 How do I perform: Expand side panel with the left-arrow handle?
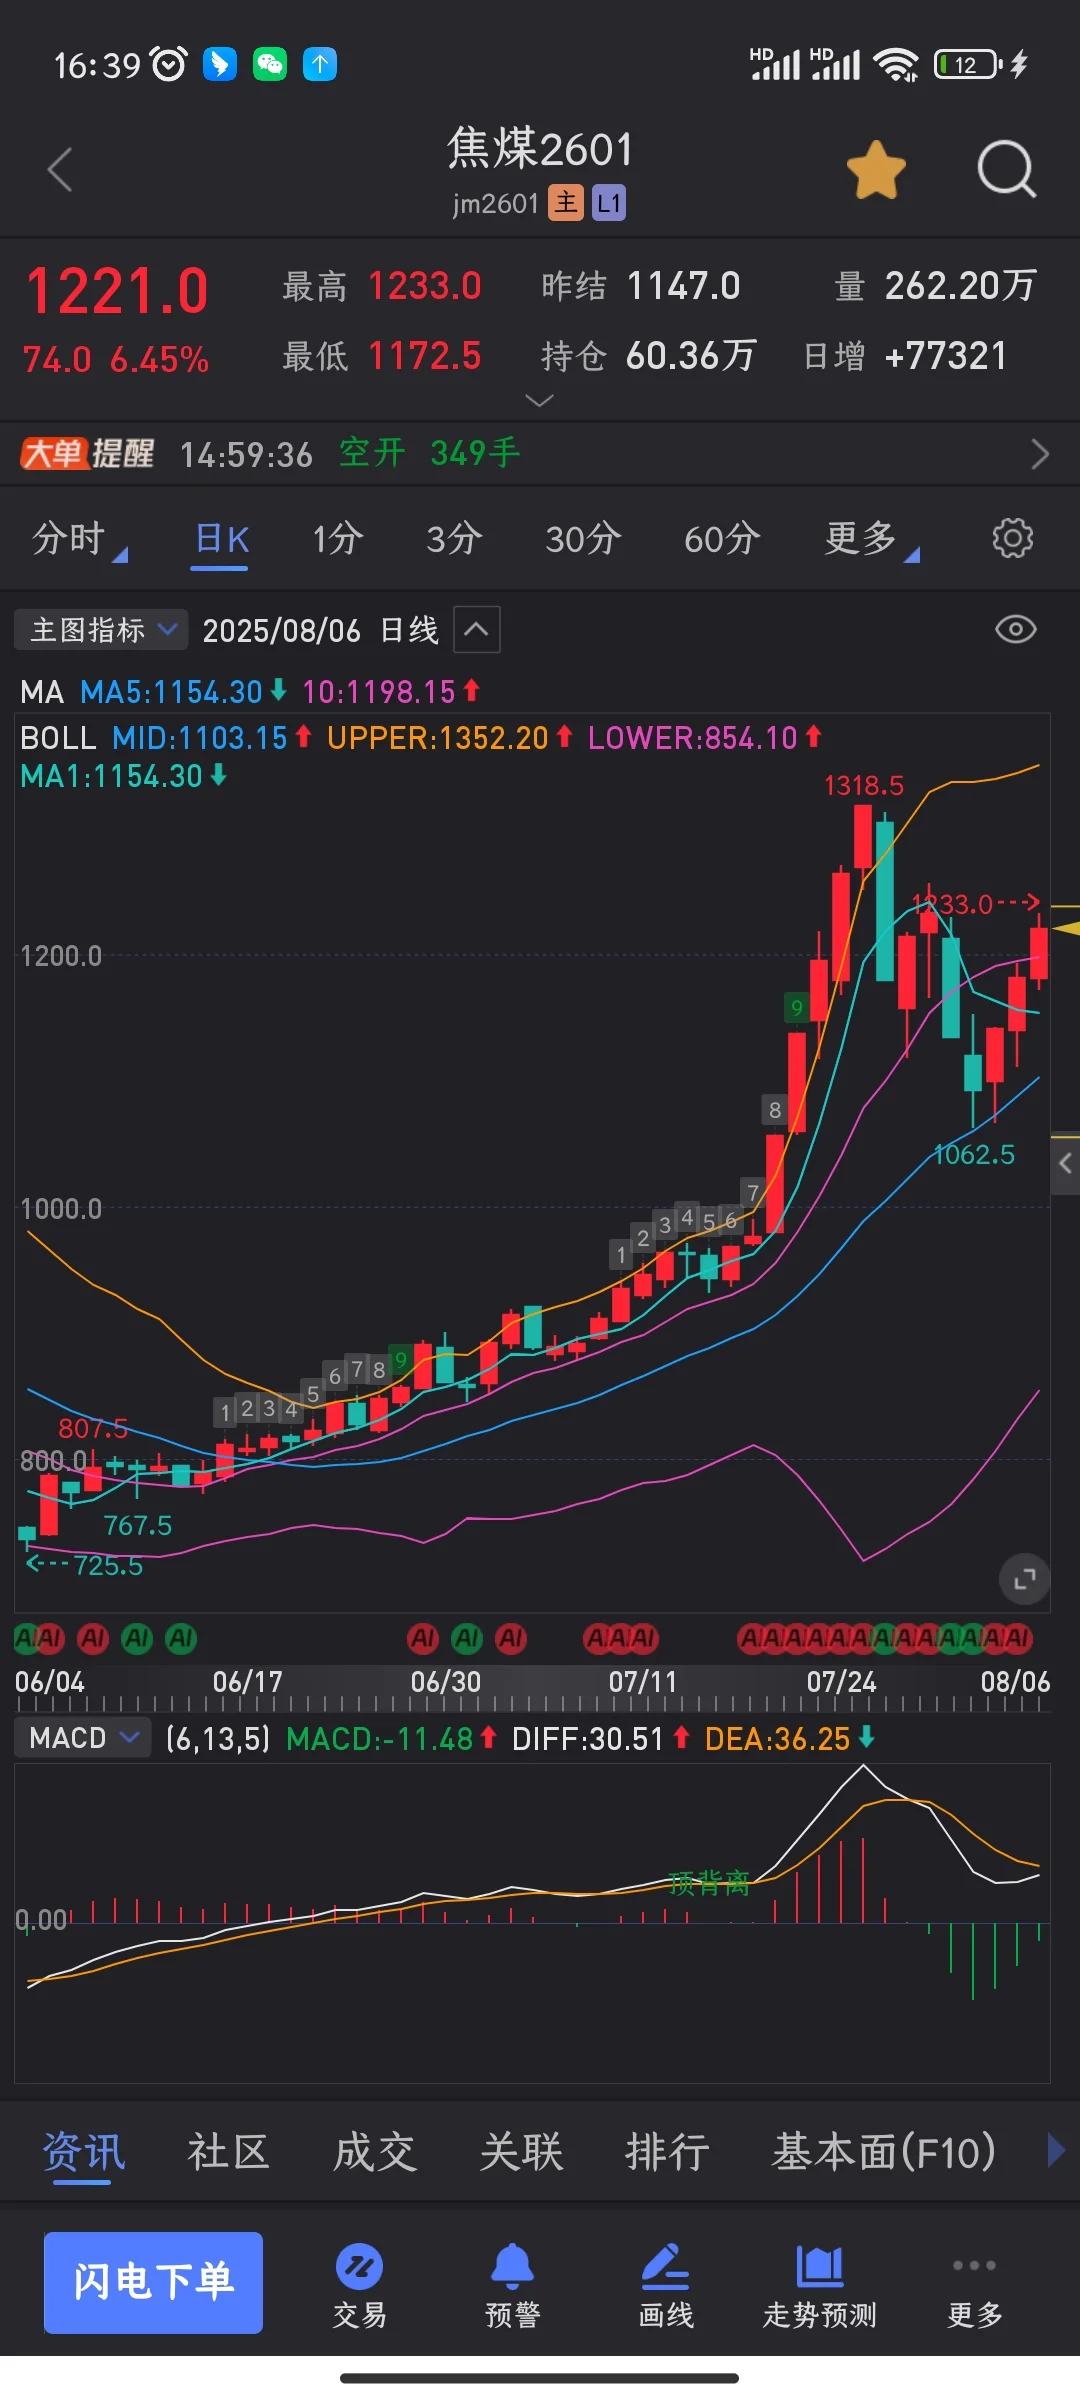[1065, 1163]
